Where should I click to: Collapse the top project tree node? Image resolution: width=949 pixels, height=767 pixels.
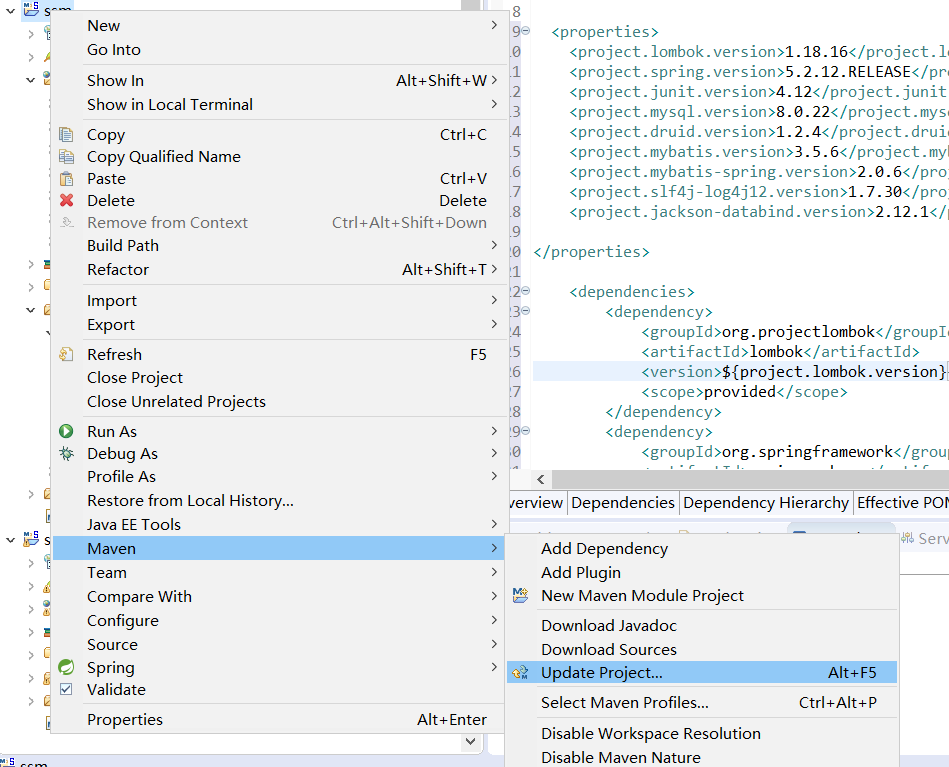pyautogui.click(x=10, y=10)
